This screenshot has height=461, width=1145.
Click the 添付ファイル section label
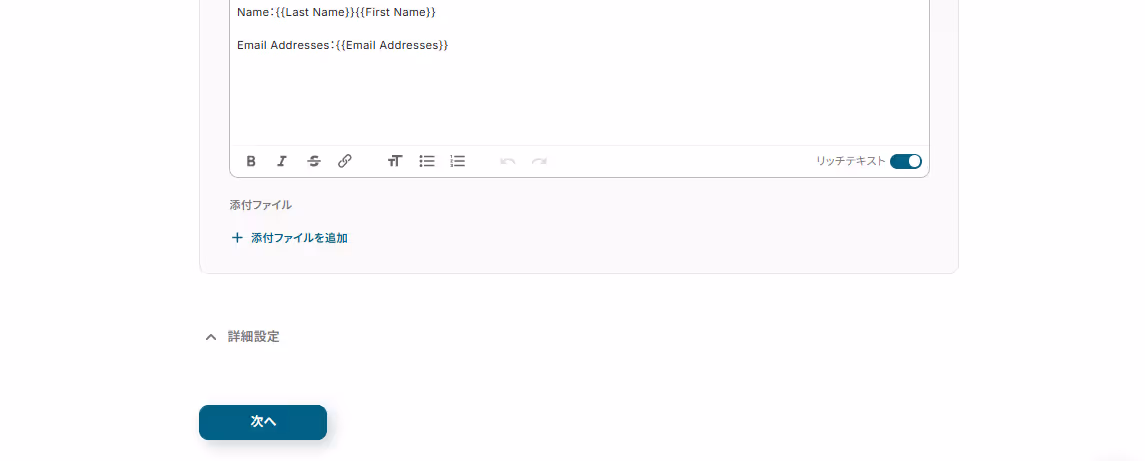261,205
